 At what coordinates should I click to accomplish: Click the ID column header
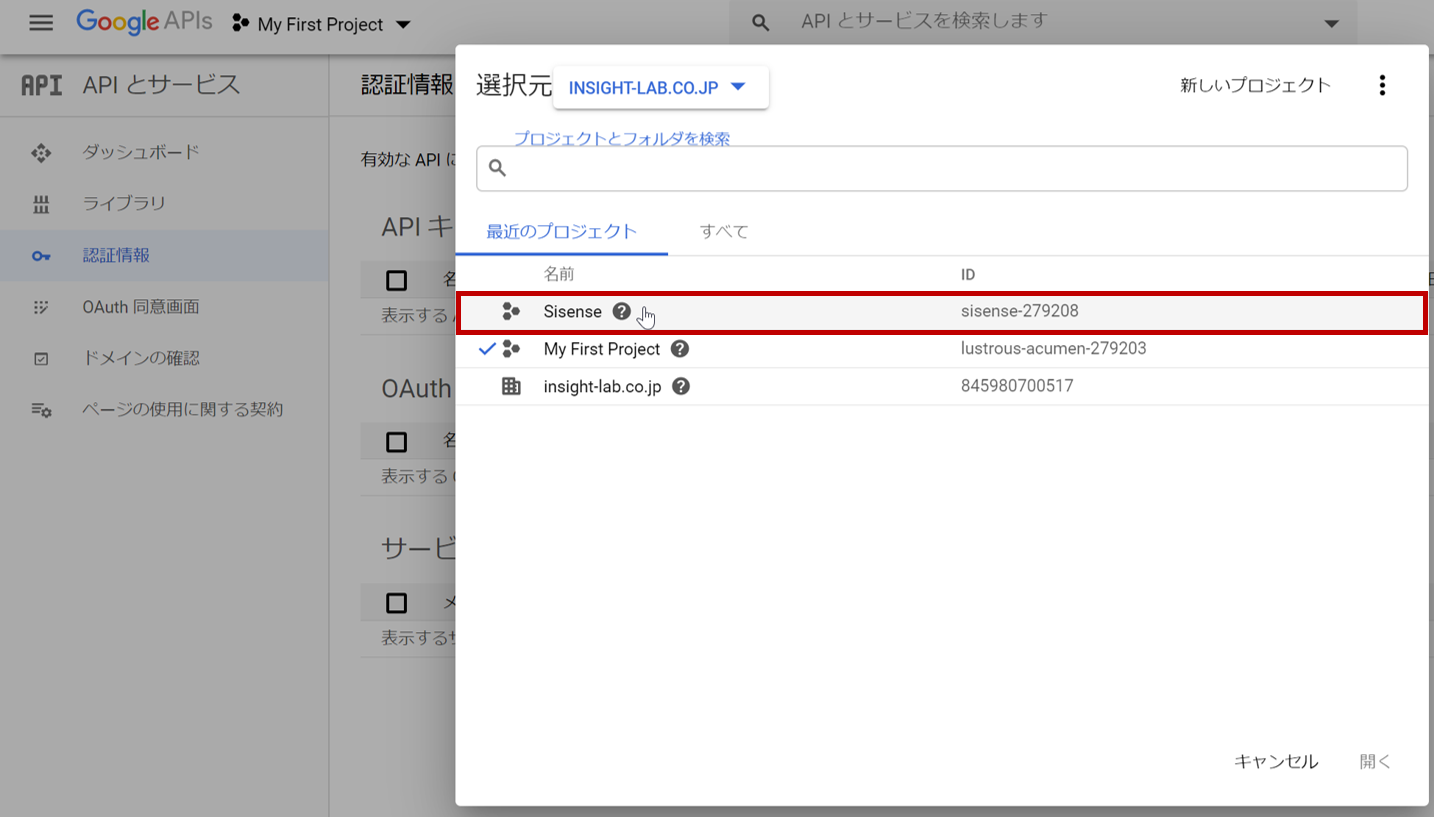click(x=968, y=274)
